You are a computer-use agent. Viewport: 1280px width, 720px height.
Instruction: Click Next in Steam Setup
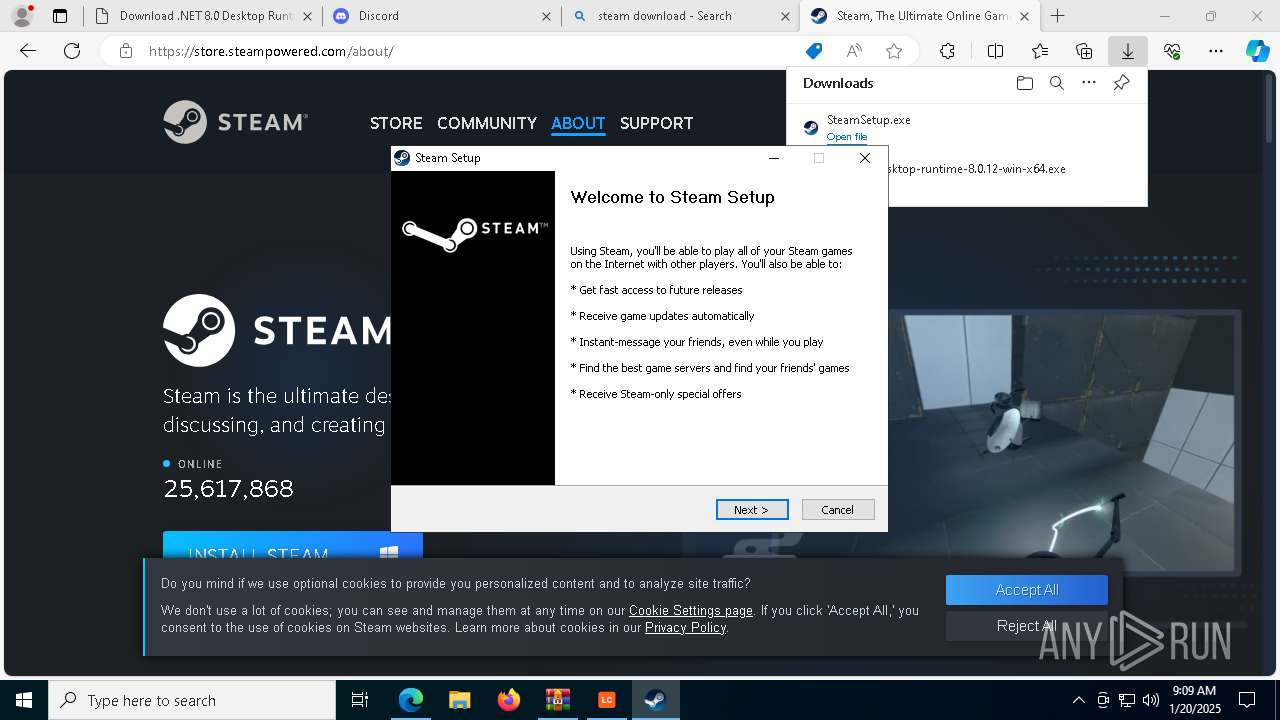(x=752, y=510)
